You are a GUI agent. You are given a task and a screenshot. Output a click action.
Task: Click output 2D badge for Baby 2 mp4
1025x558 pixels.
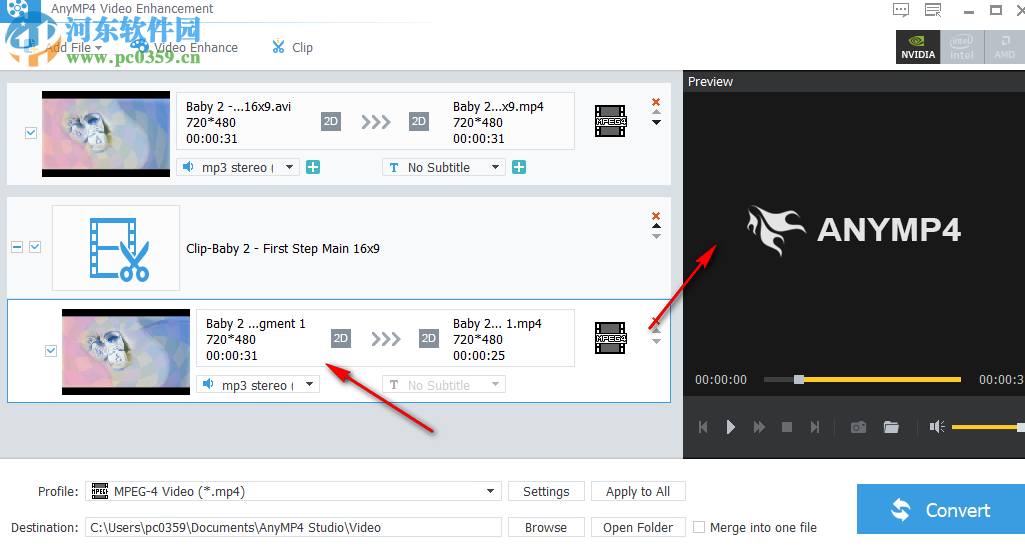click(x=418, y=122)
